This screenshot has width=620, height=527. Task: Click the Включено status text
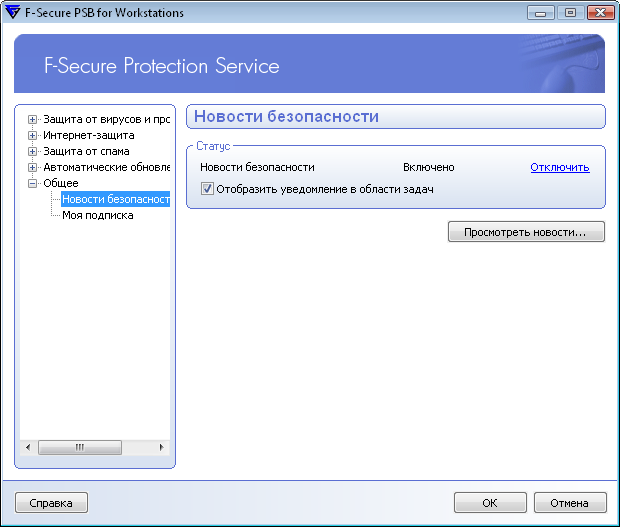[x=429, y=167]
